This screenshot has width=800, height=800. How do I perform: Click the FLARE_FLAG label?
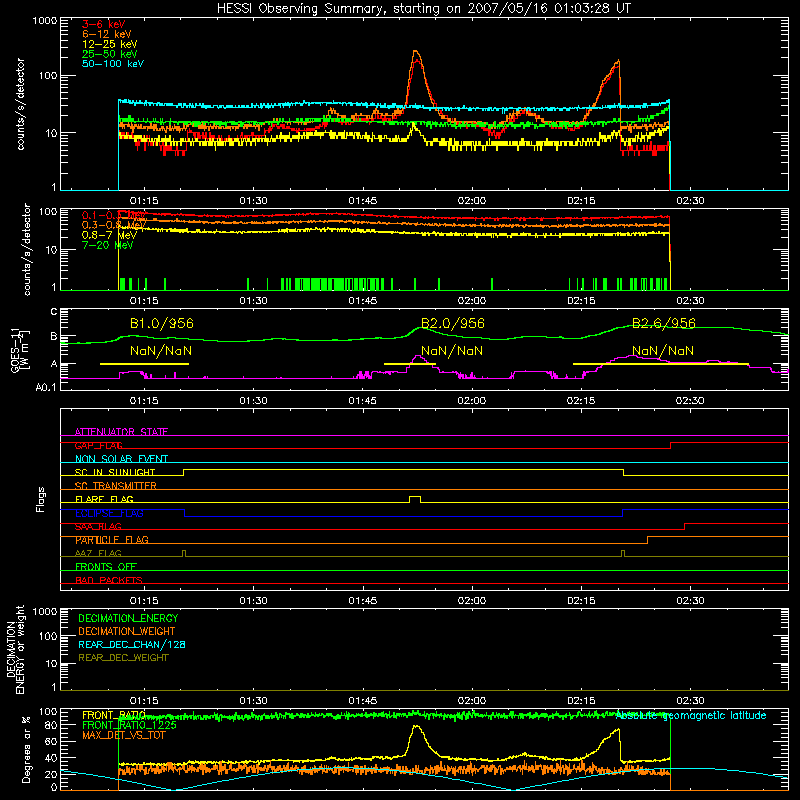104,499
